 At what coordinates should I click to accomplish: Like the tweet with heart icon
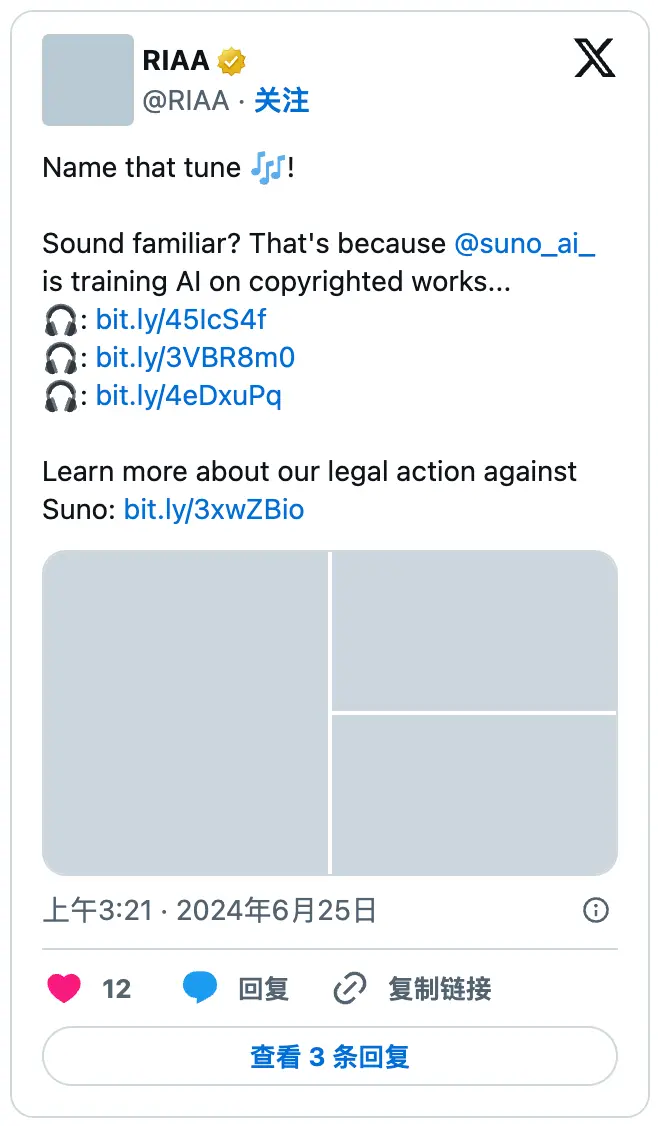(x=64, y=989)
